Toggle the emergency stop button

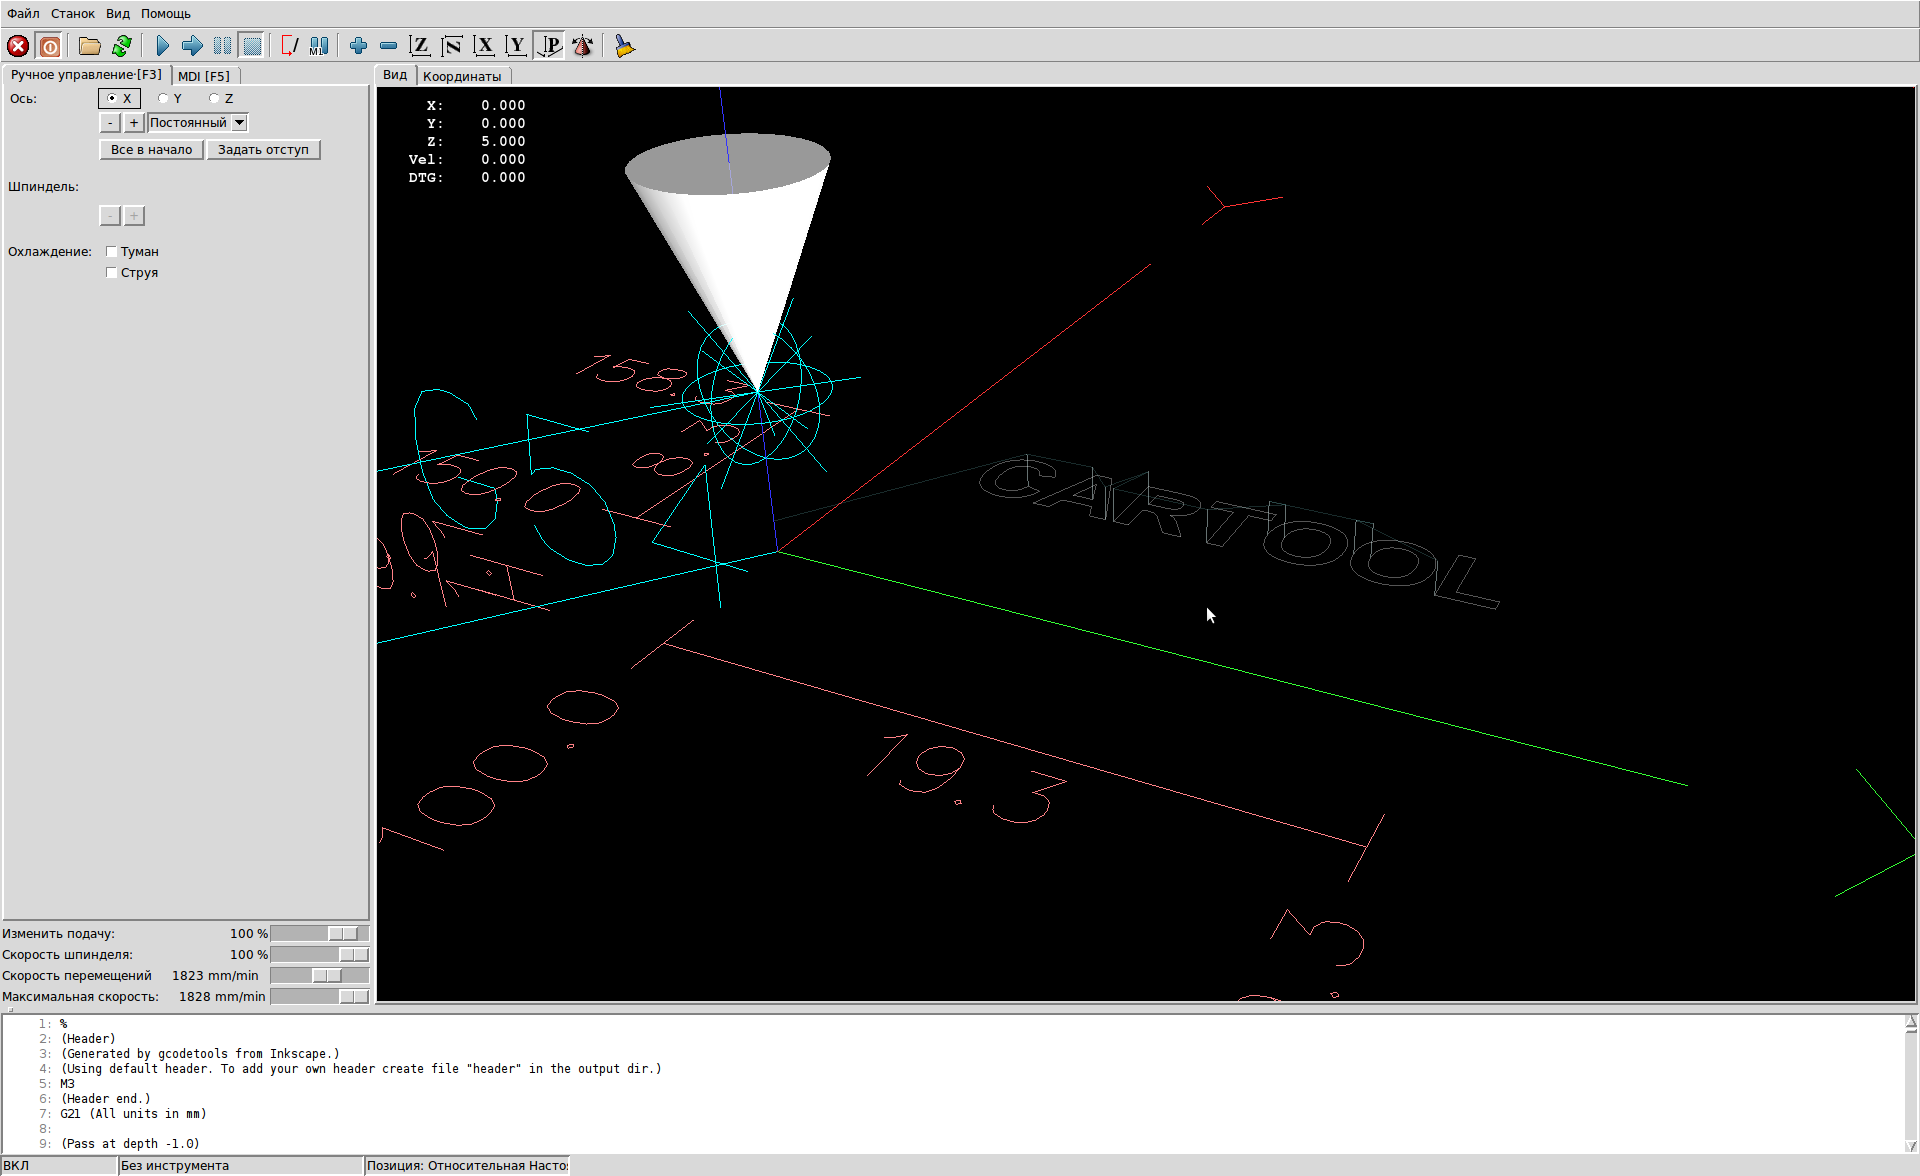point(18,46)
